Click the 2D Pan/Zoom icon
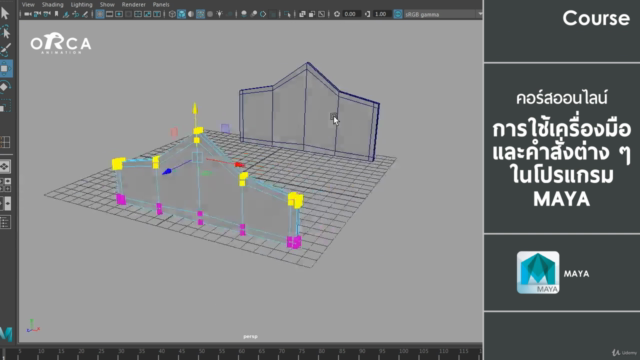 (x=76, y=14)
